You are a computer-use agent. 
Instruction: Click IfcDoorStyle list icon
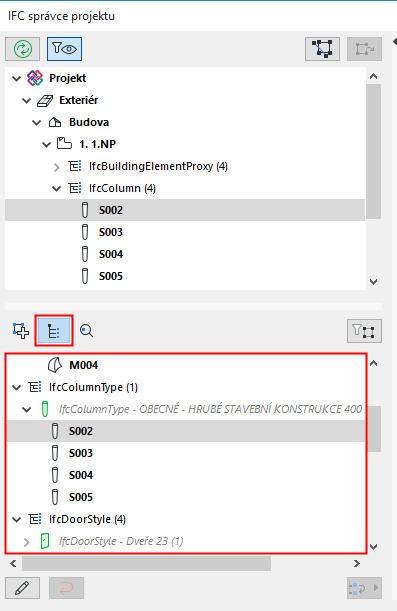(x=35, y=519)
